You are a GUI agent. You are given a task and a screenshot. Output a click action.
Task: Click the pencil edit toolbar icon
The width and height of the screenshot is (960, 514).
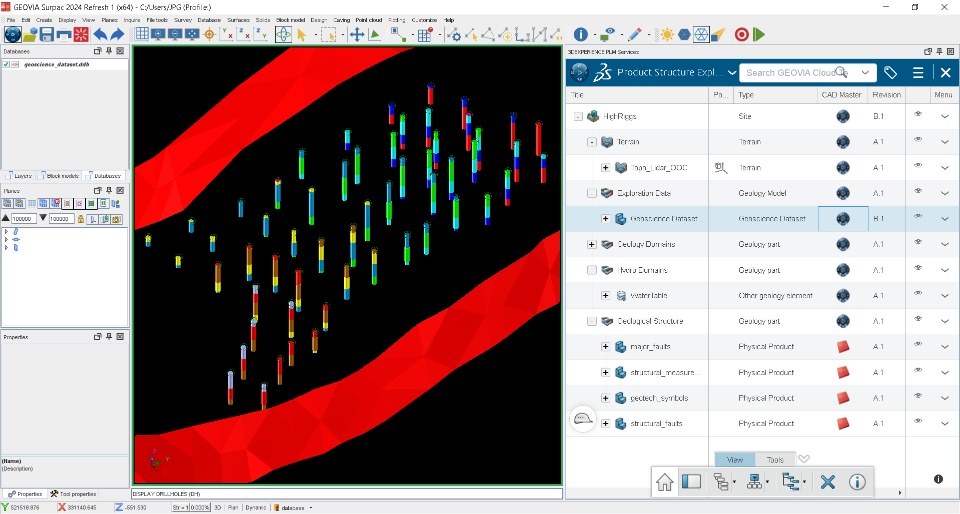tap(635, 34)
